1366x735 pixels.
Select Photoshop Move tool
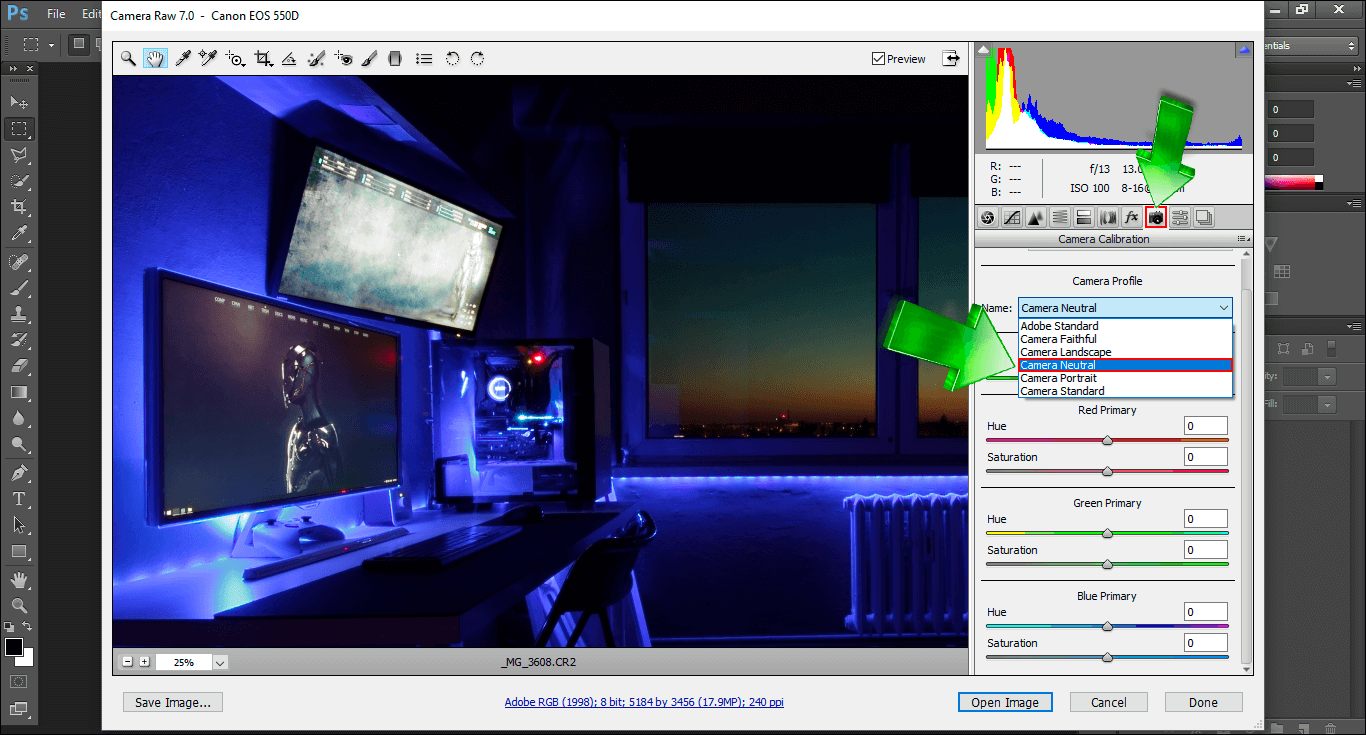(x=18, y=102)
